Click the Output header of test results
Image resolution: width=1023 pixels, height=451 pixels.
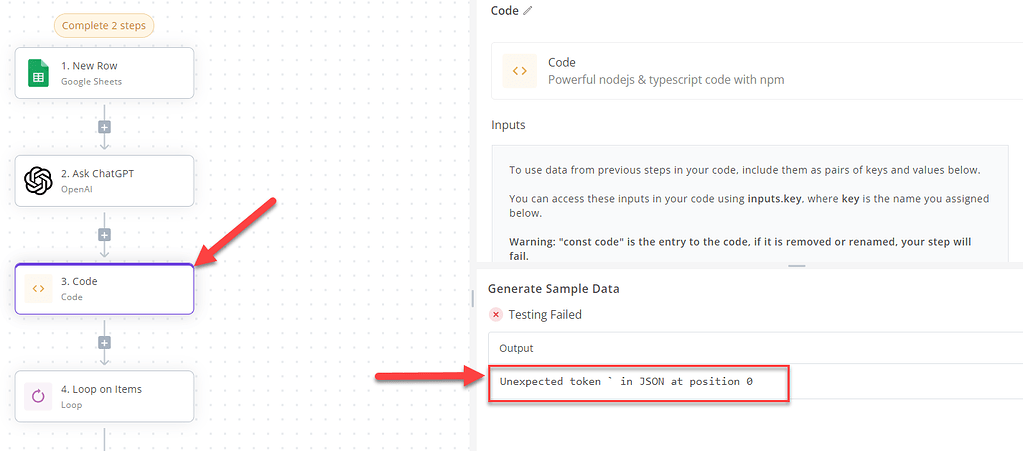click(516, 348)
